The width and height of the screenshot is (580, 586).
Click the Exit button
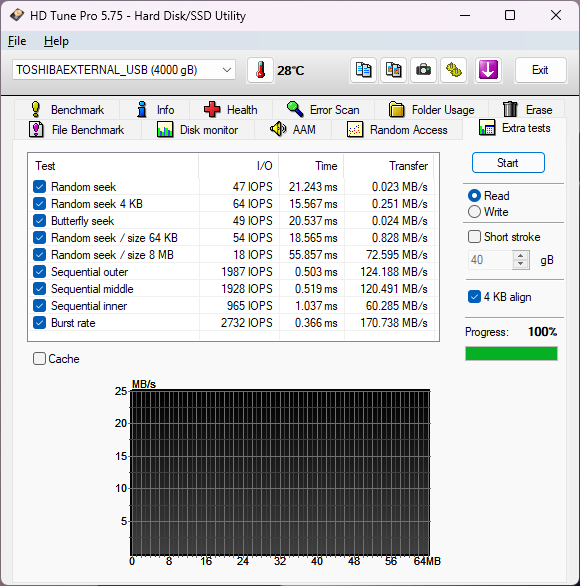click(x=540, y=70)
